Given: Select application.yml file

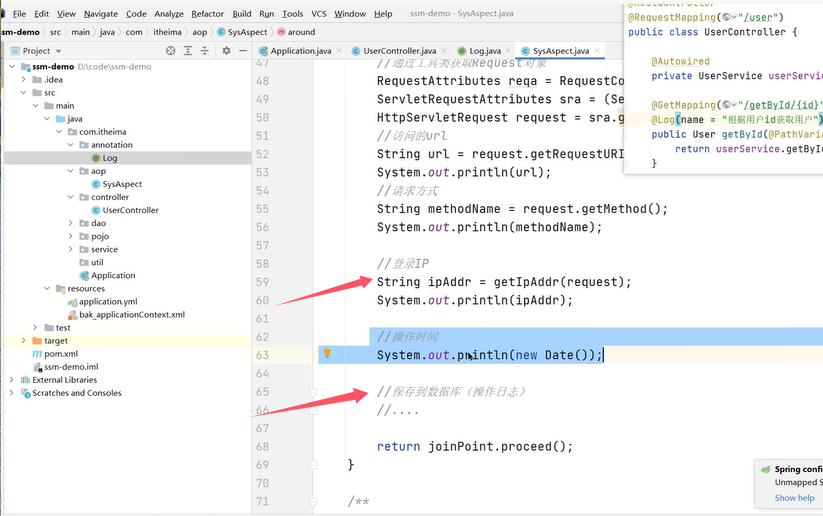Looking at the screenshot, I should [108, 302].
